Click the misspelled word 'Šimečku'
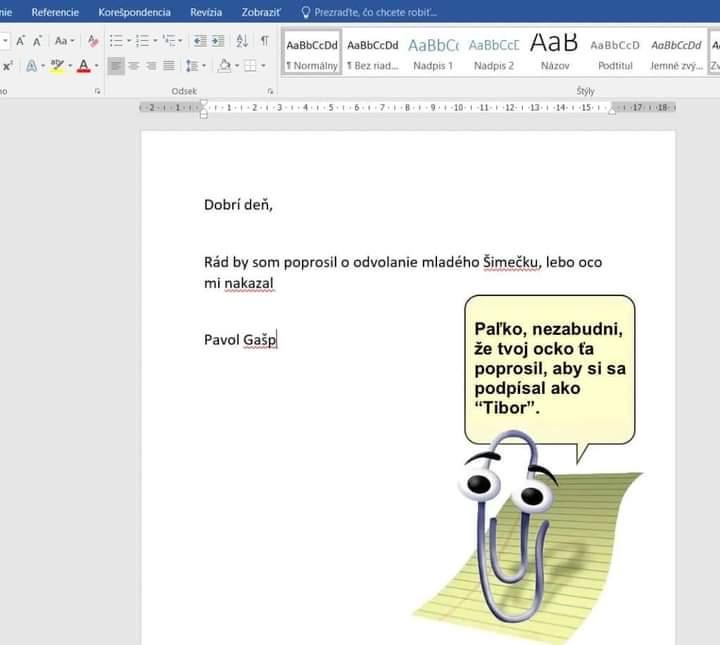Screen dimensions: 720x645 tap(510, 263)
